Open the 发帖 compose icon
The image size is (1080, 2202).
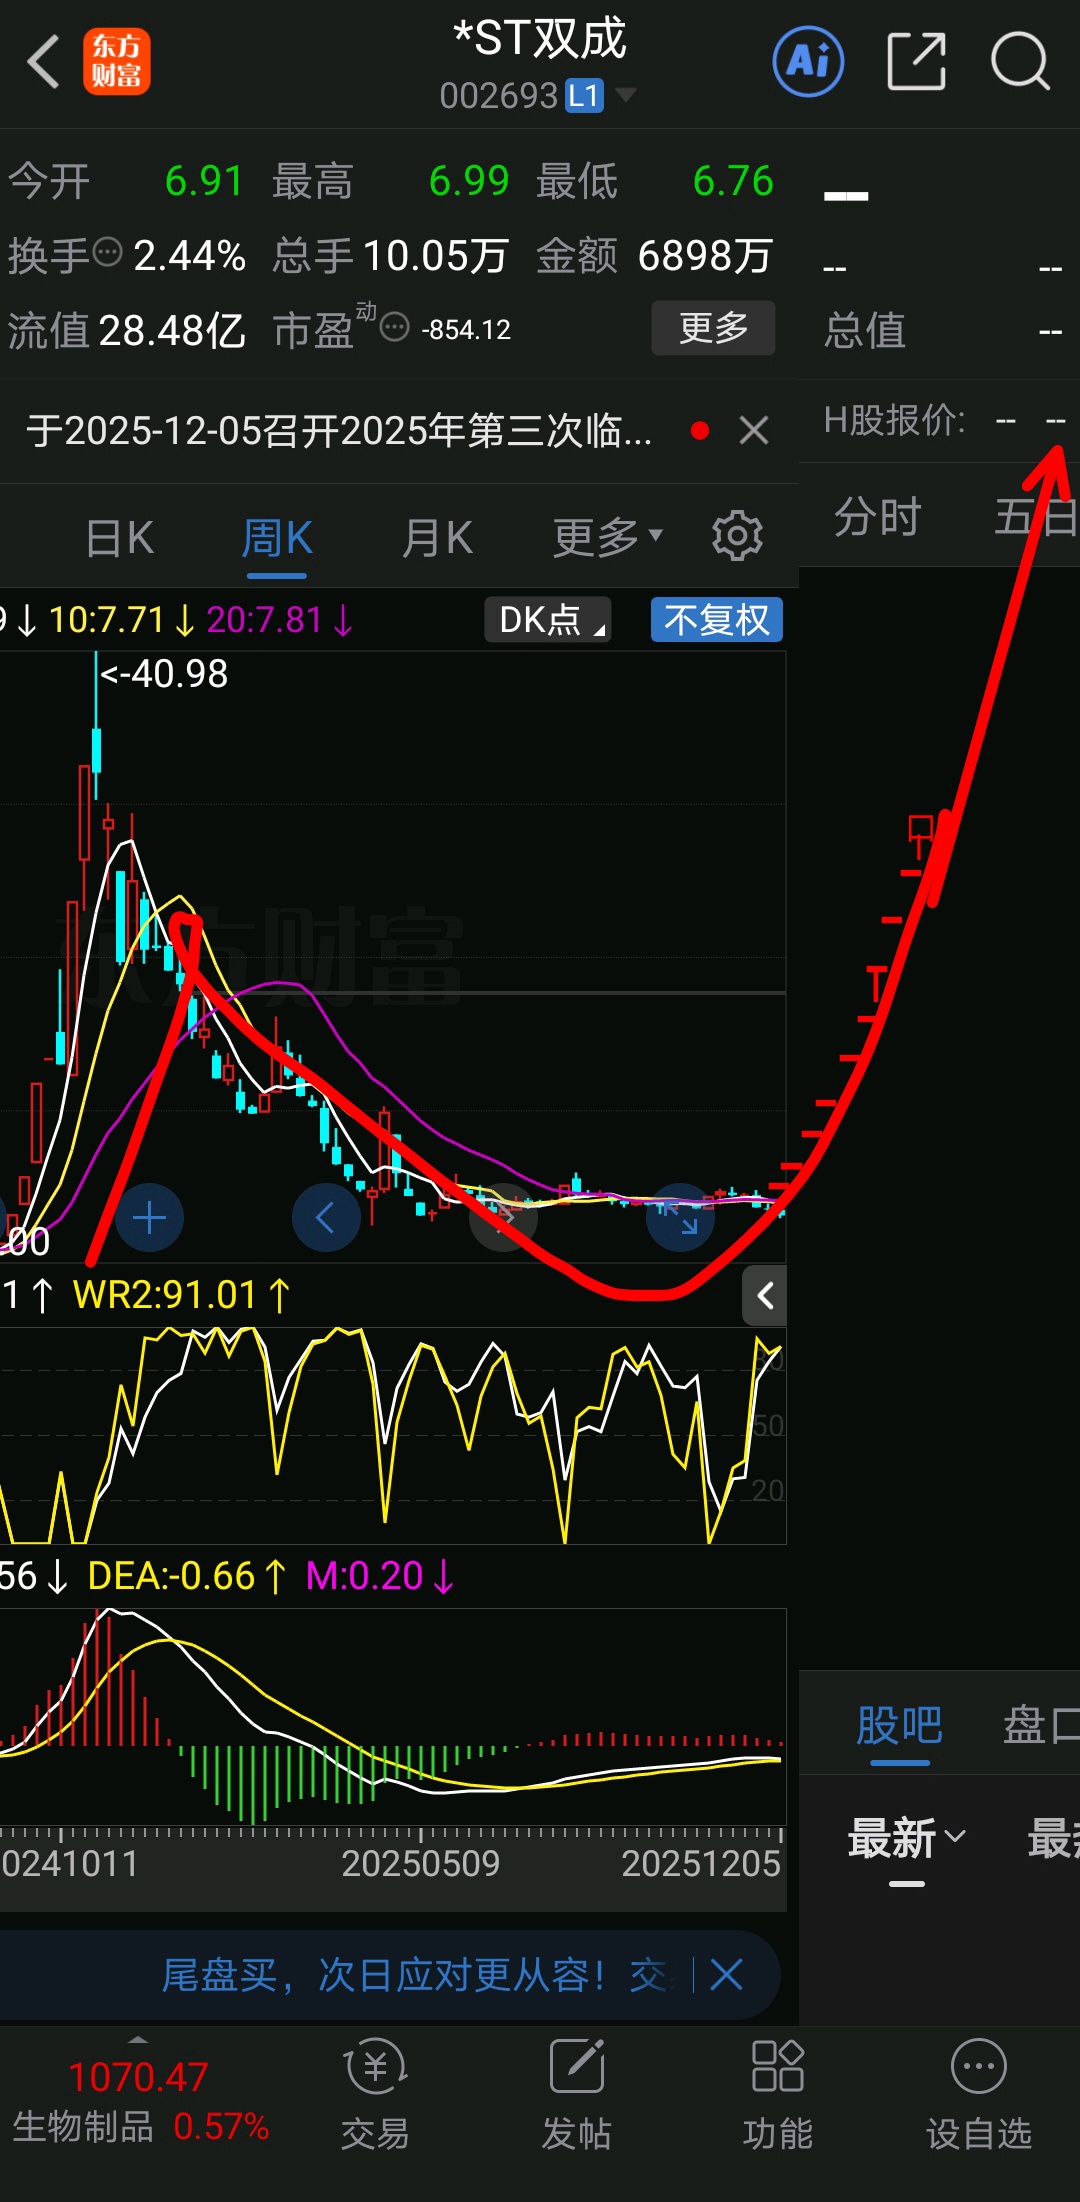(x=576, y=2066)
